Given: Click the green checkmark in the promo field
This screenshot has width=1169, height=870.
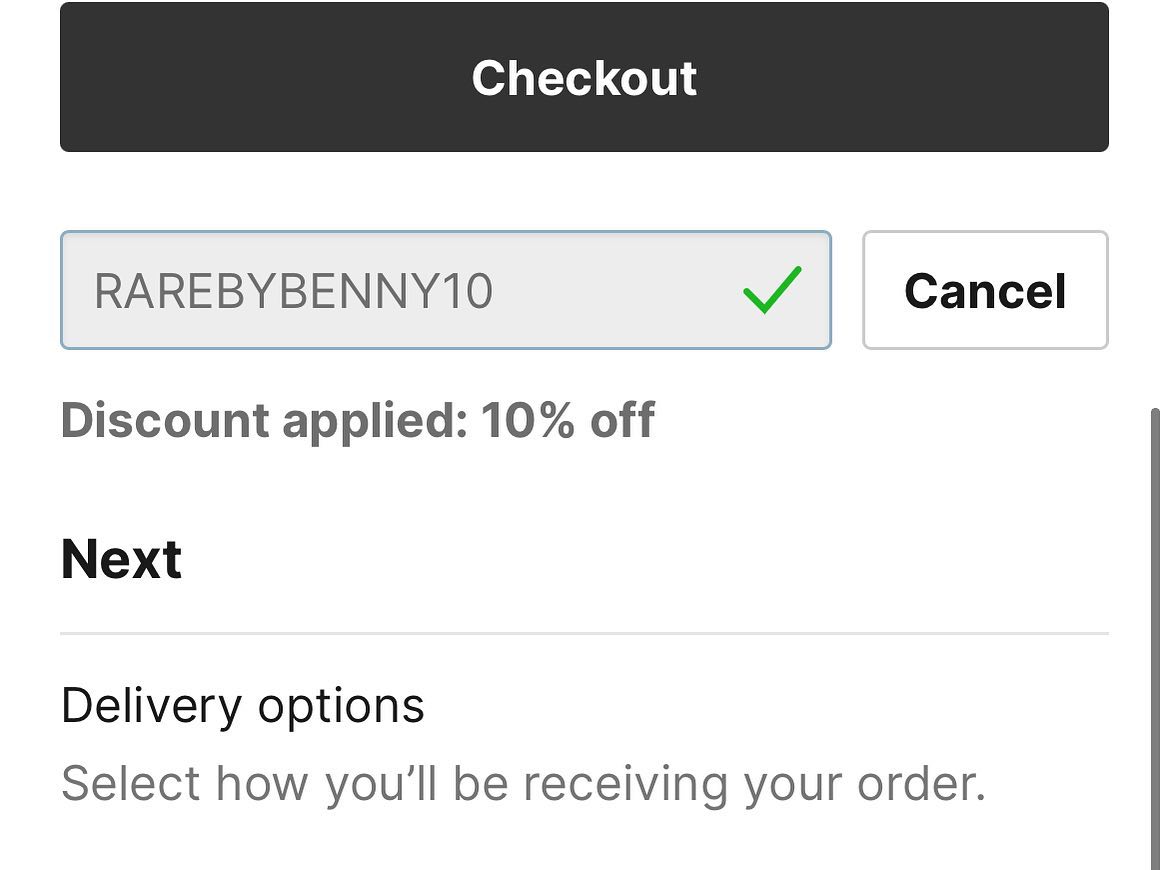Looking at the screenshot, I should pyautogui.click(x=772, y=290).
